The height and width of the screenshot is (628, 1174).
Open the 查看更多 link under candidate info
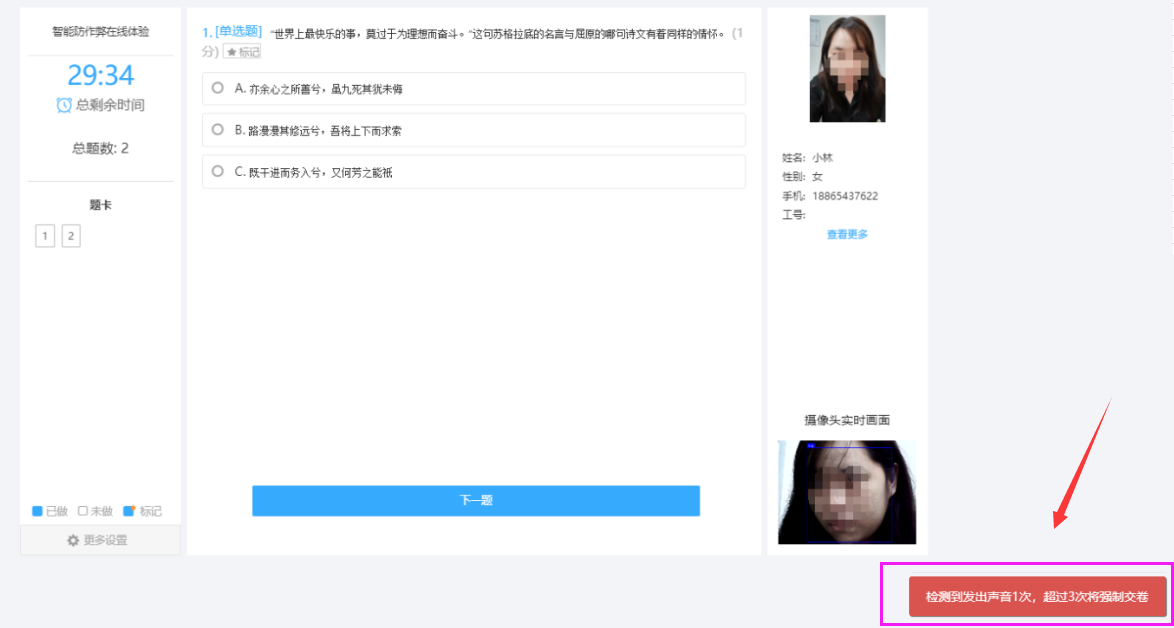[847, 233]
